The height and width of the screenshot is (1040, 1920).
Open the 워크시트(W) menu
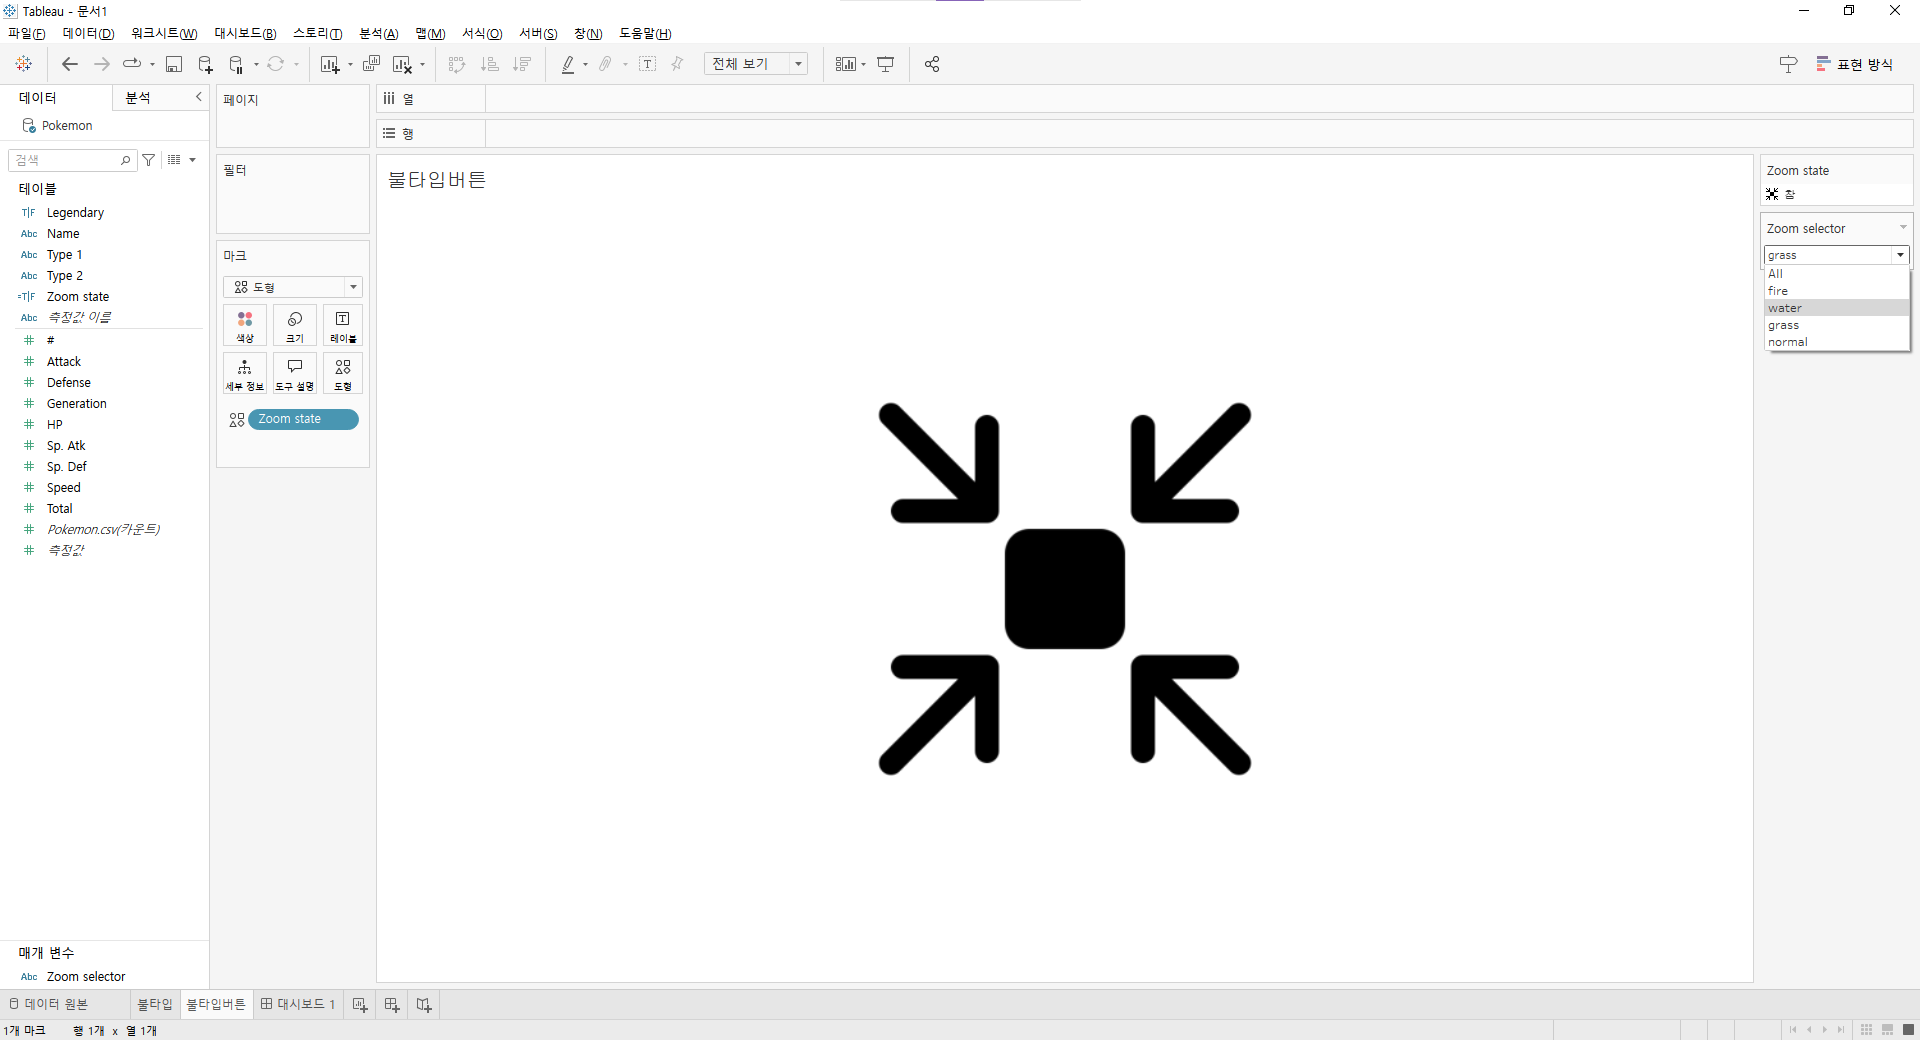164,34
